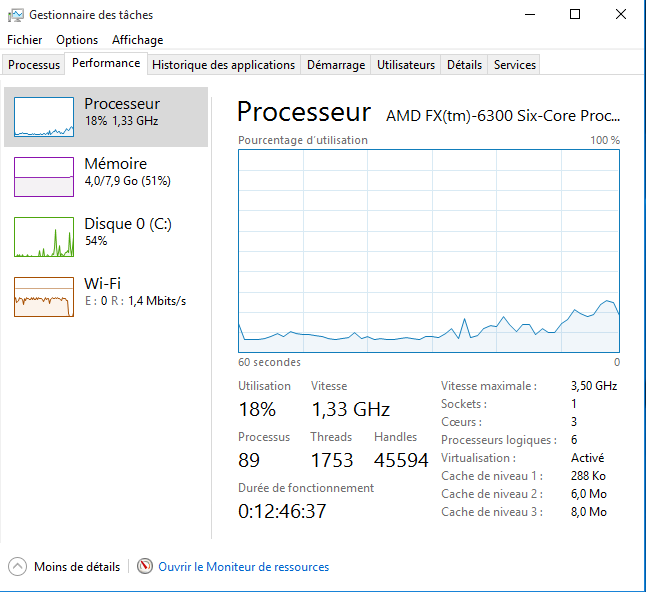Switch to the Services tab

[515, 65]
